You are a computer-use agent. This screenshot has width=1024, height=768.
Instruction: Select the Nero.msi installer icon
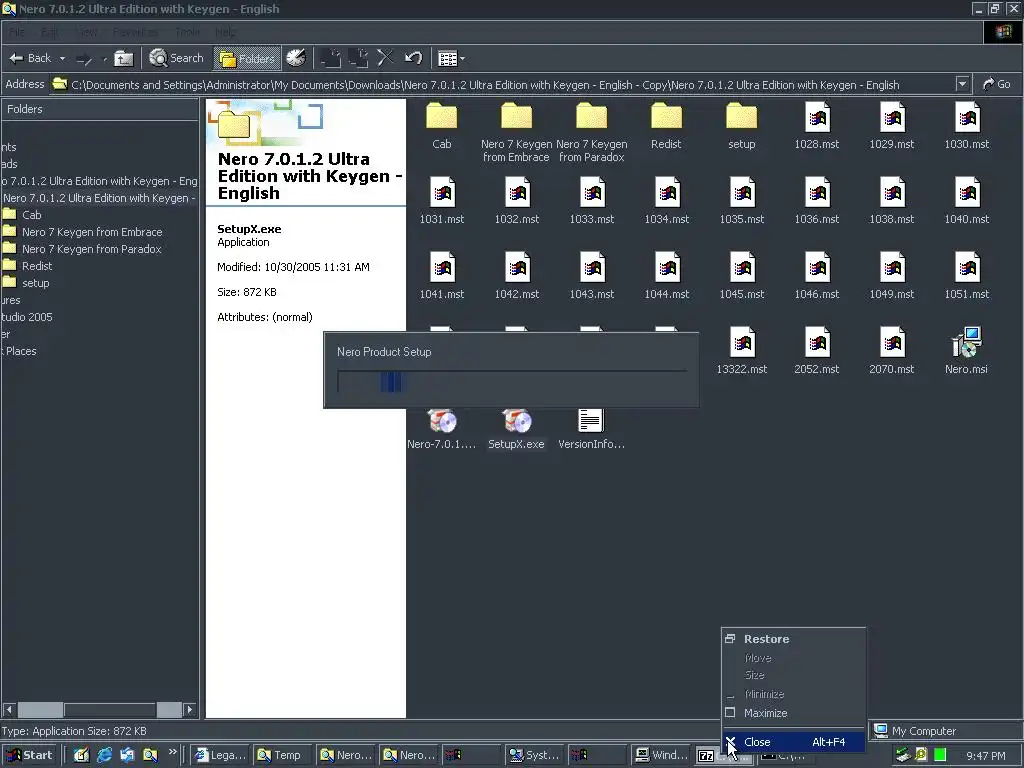[x=967, y=342]
